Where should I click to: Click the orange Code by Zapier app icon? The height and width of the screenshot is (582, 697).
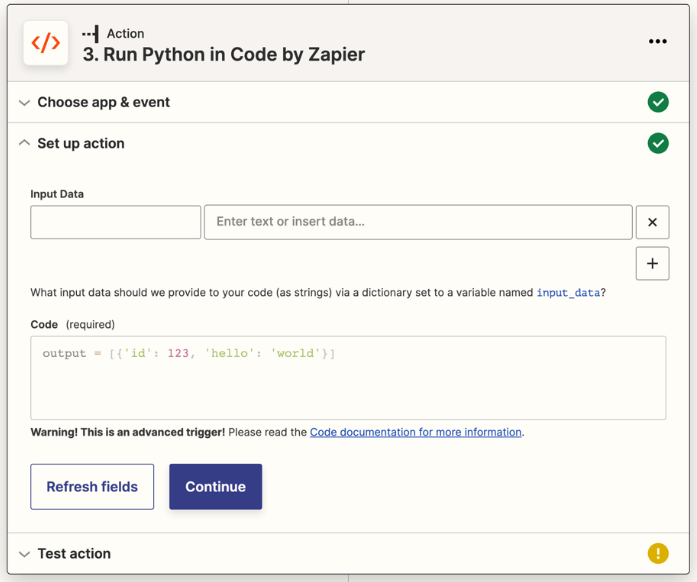coord(46,43)
